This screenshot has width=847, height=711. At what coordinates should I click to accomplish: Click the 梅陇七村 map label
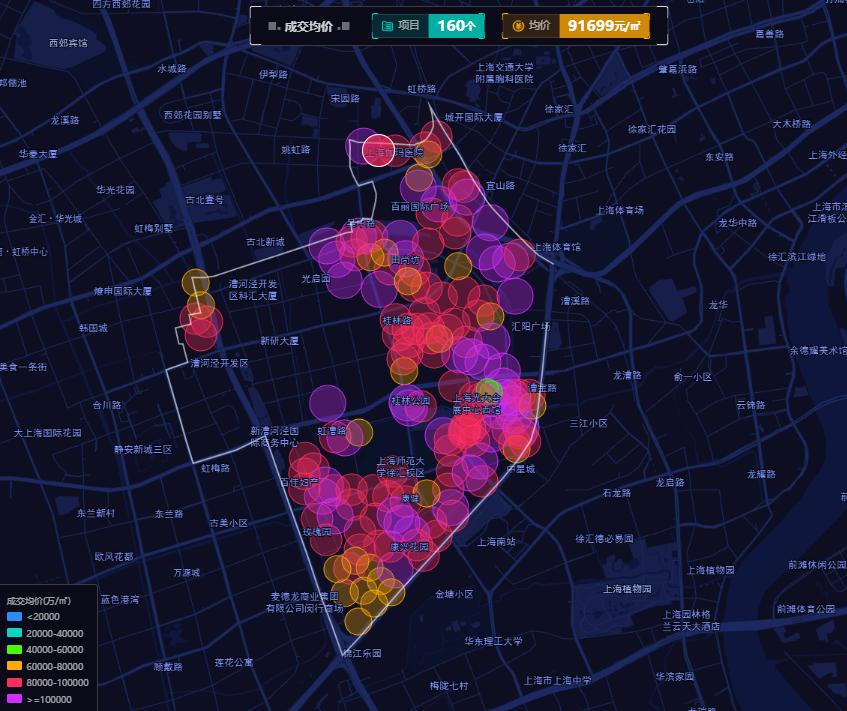[x=449, y=686]
